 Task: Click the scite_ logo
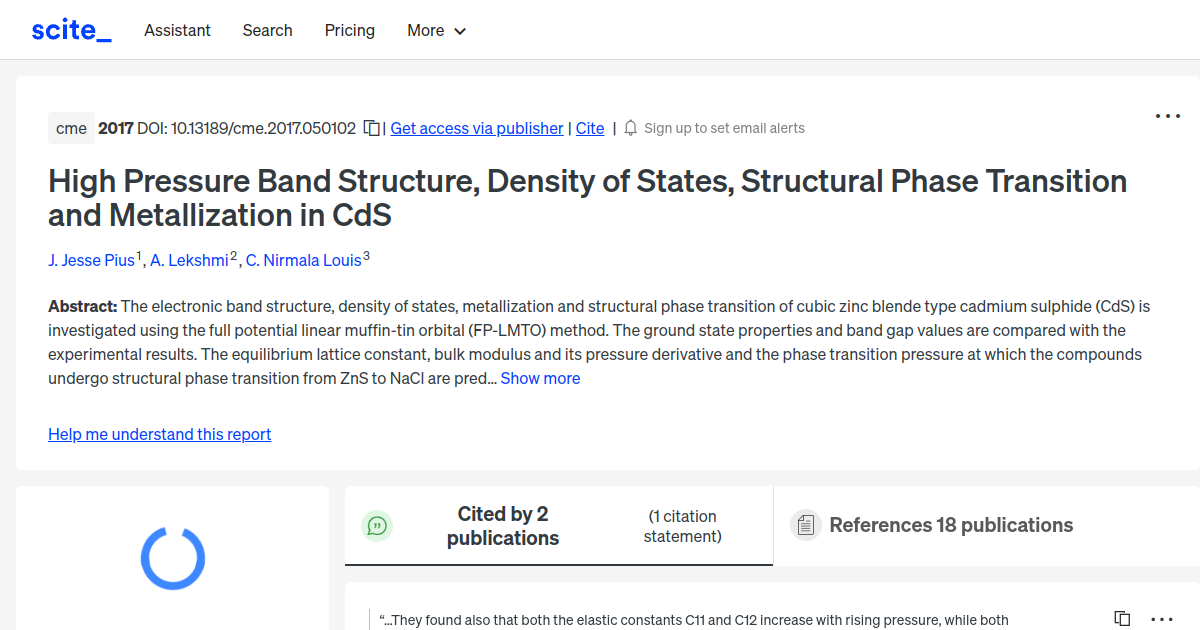tap(70, 29)
